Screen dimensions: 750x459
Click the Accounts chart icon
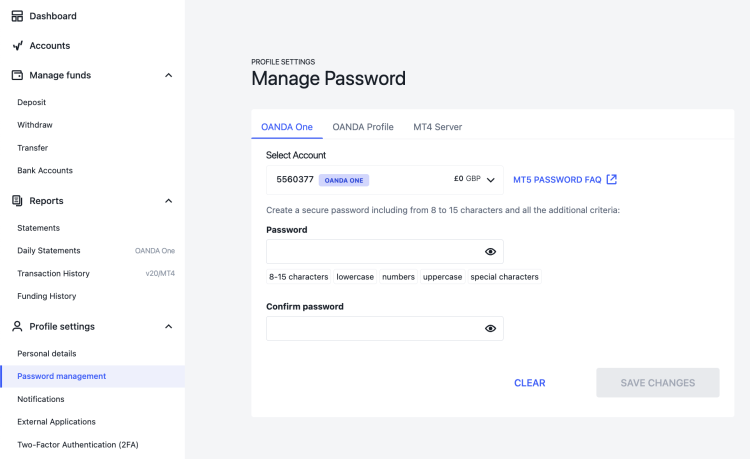pos(18,45)
